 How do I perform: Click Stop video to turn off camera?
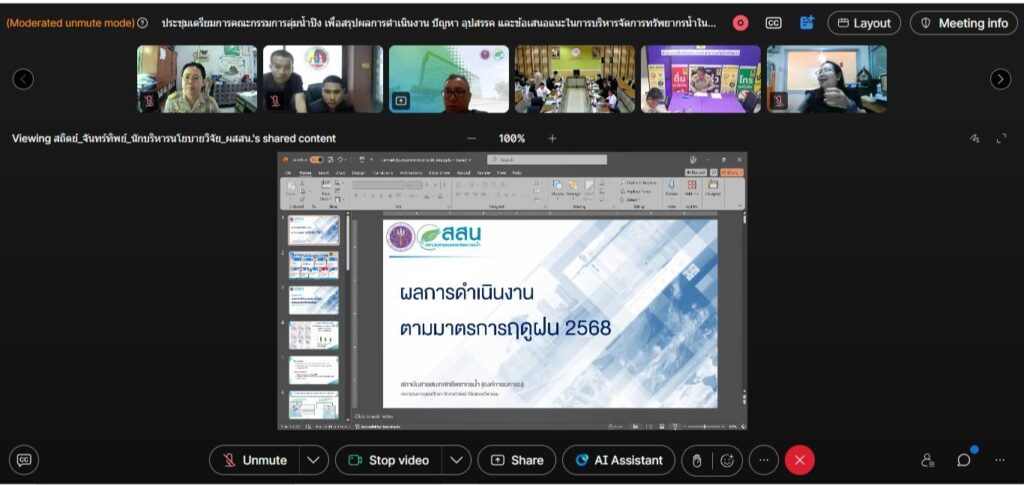point(389,460)
